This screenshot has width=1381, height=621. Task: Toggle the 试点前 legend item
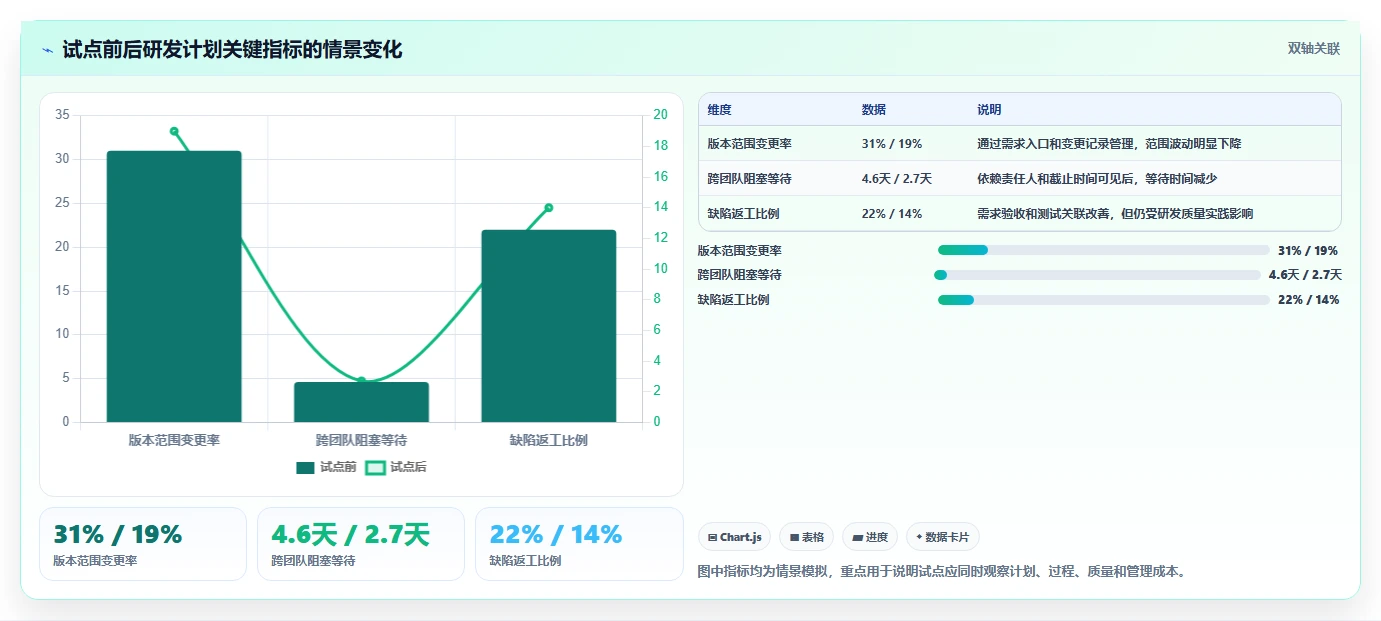(326, 467)
